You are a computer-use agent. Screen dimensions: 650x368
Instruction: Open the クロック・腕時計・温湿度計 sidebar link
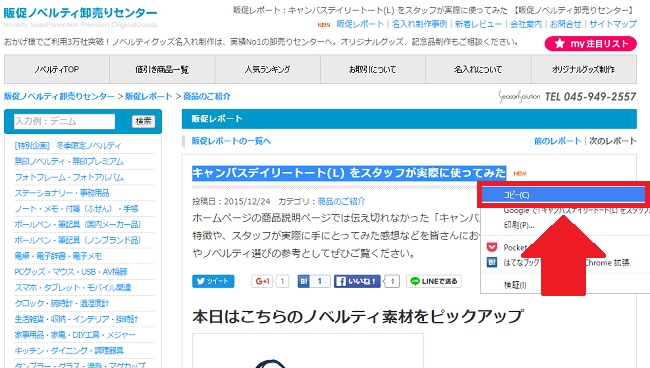click(62, 303)
